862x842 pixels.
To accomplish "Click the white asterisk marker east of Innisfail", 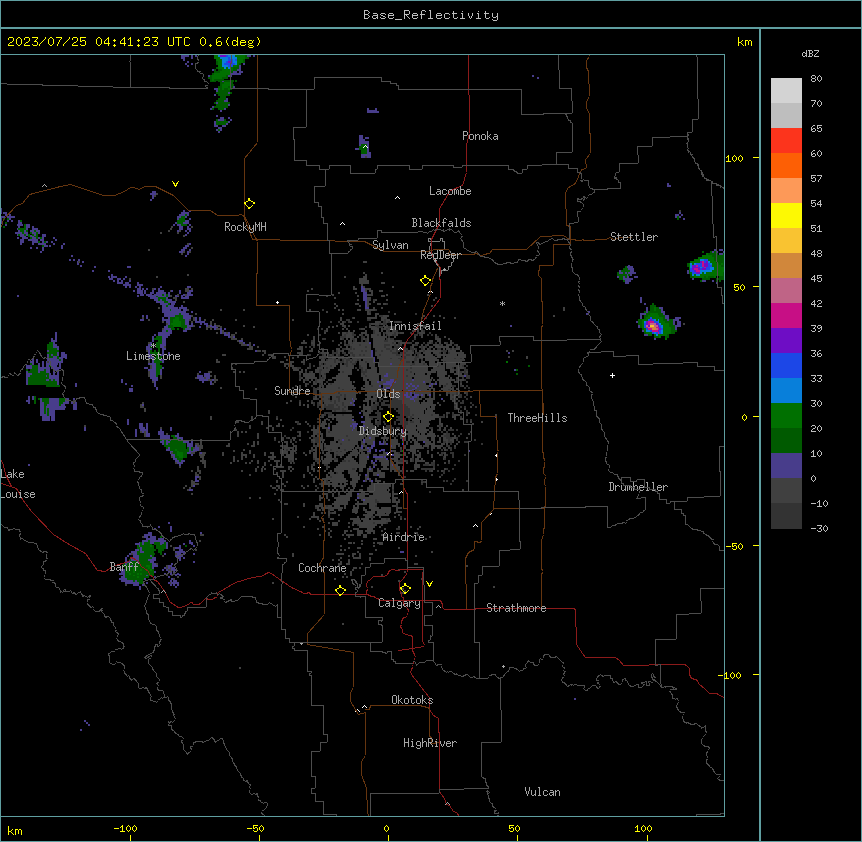I will pos(502,303).
